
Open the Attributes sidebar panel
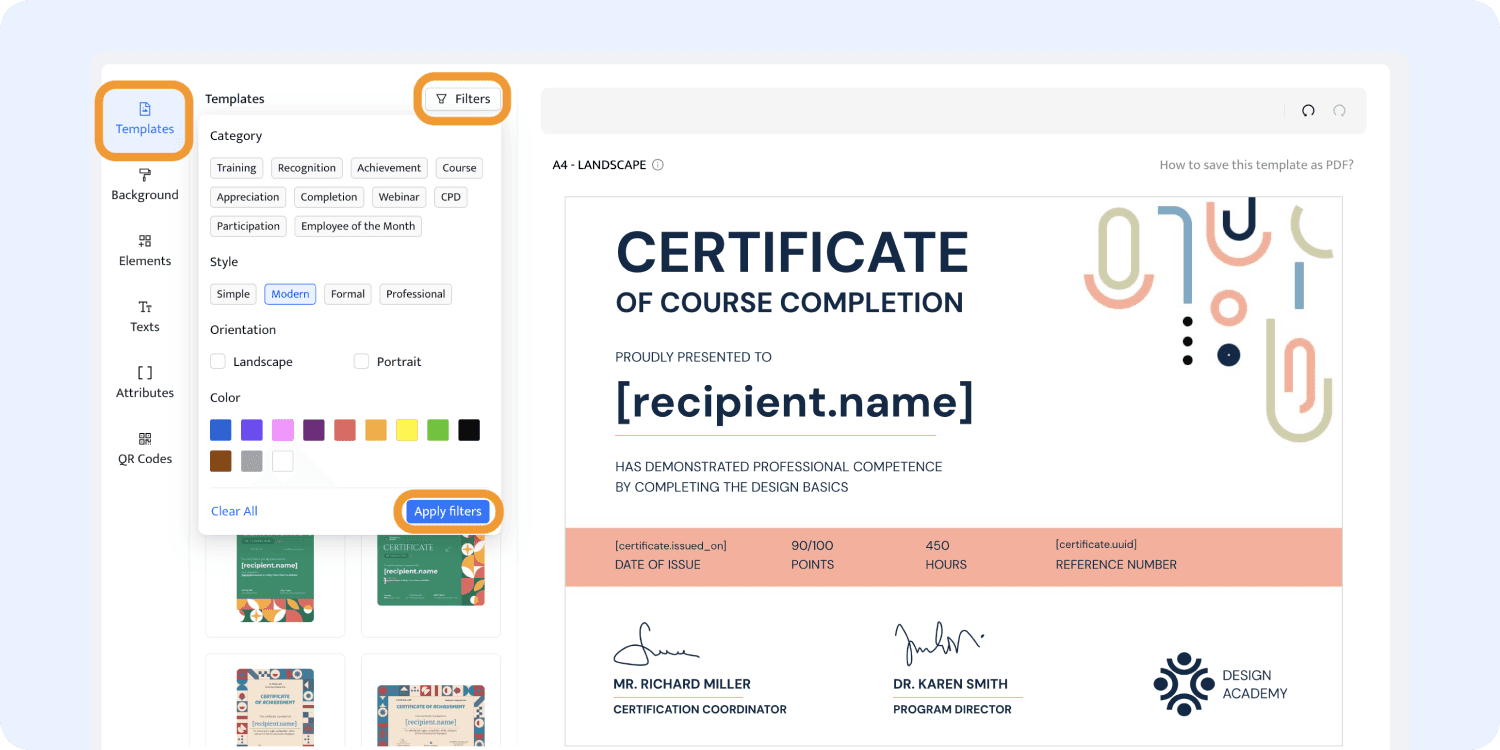tap(144, 383)
